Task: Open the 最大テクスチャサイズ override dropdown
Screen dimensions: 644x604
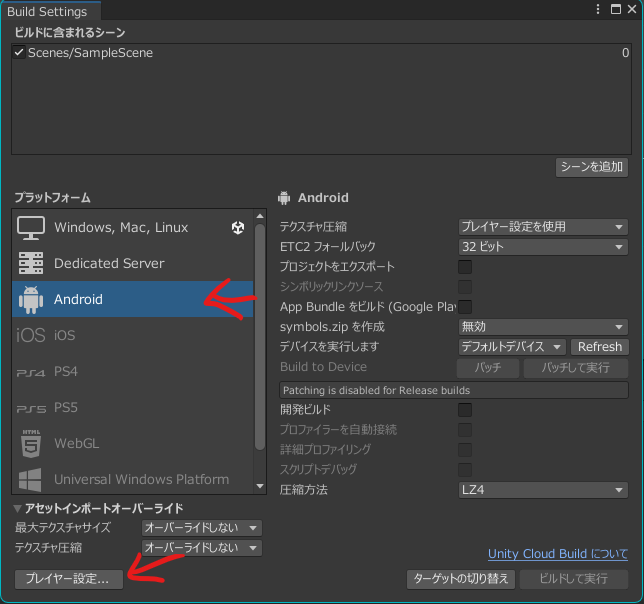Action: [x=202, y=528]
